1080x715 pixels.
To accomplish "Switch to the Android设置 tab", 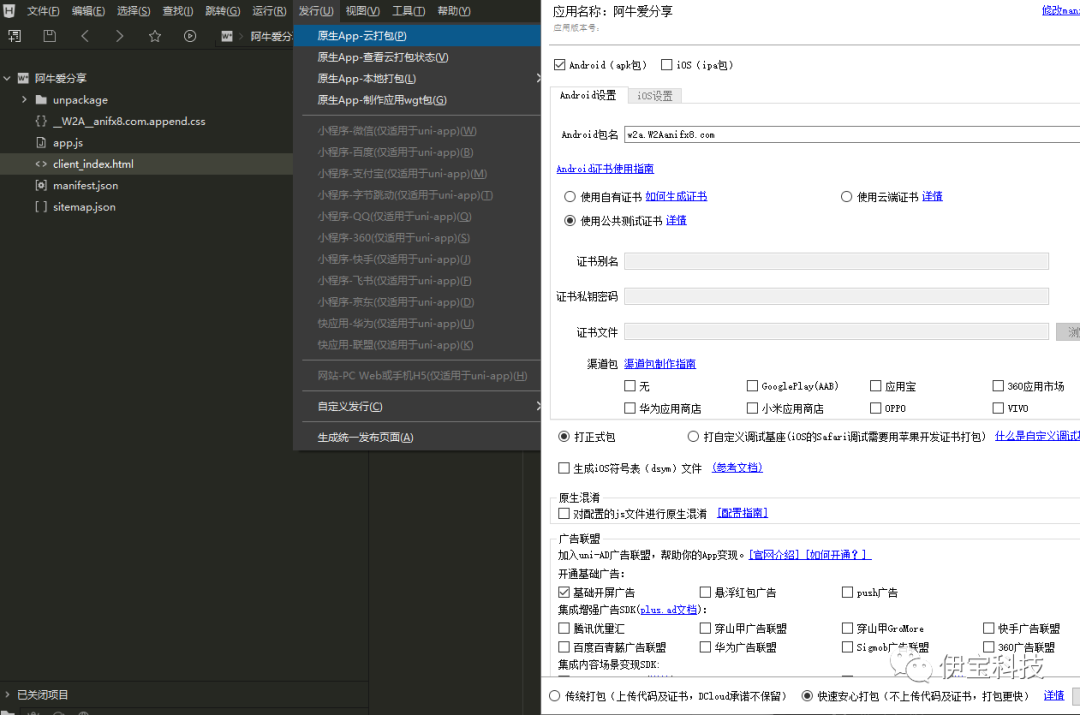I will point(588,95).
